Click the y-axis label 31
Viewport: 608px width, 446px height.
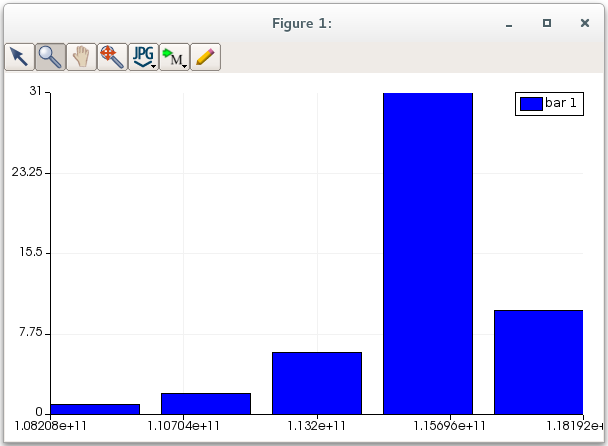[x=35, y=91]
